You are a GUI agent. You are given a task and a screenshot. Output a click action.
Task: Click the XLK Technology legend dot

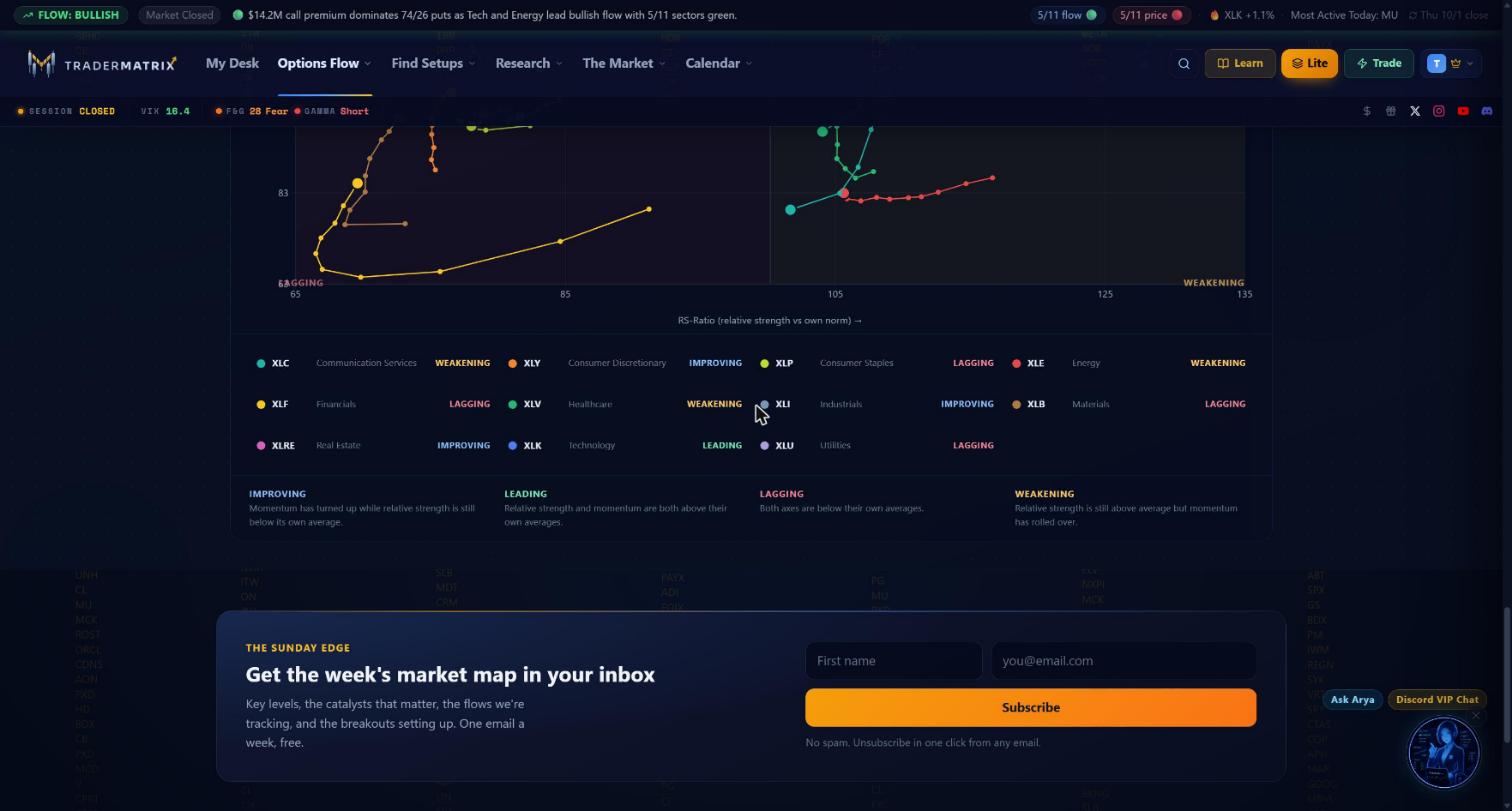tap(513, 445)
